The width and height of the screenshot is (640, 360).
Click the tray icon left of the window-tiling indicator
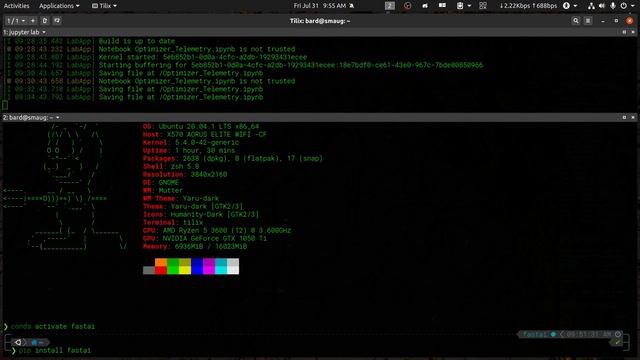(425, 6)
